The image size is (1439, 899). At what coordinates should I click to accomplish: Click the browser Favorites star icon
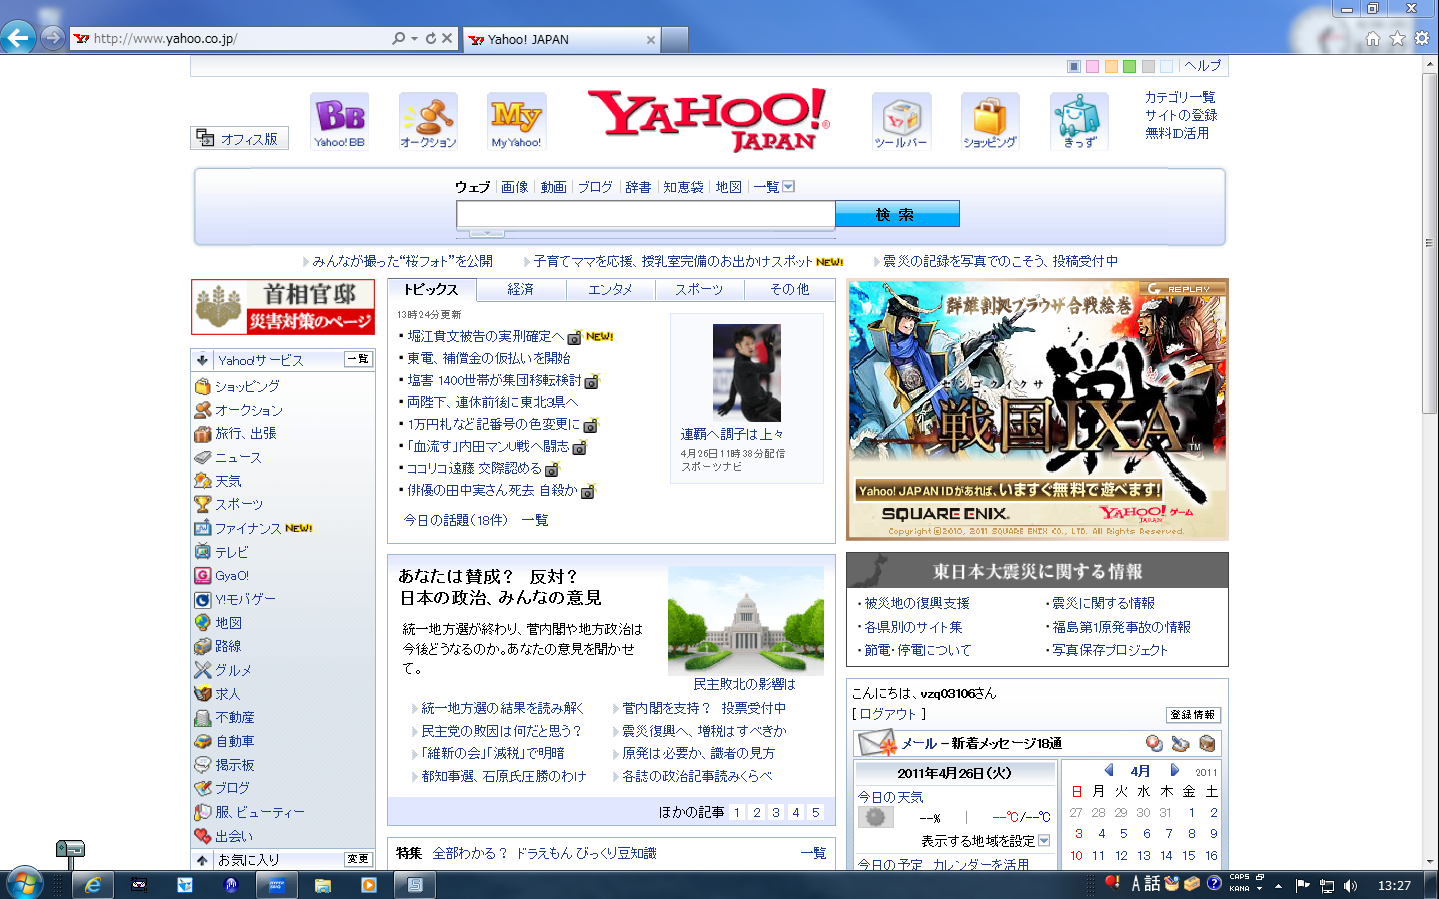(x=1397, y=38)
